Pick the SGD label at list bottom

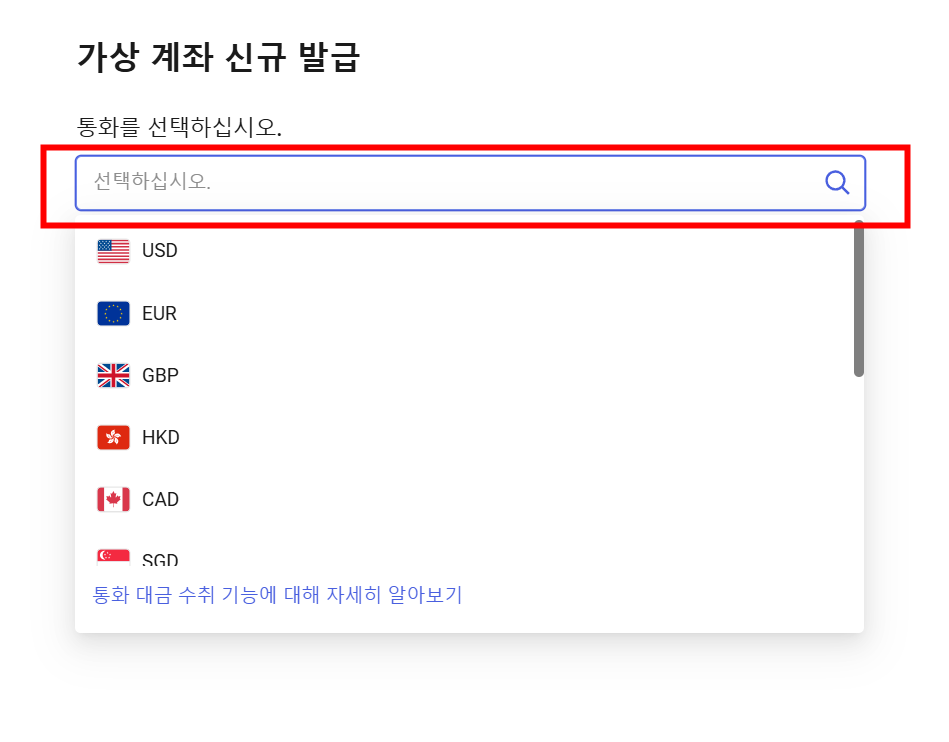[160, 560]
